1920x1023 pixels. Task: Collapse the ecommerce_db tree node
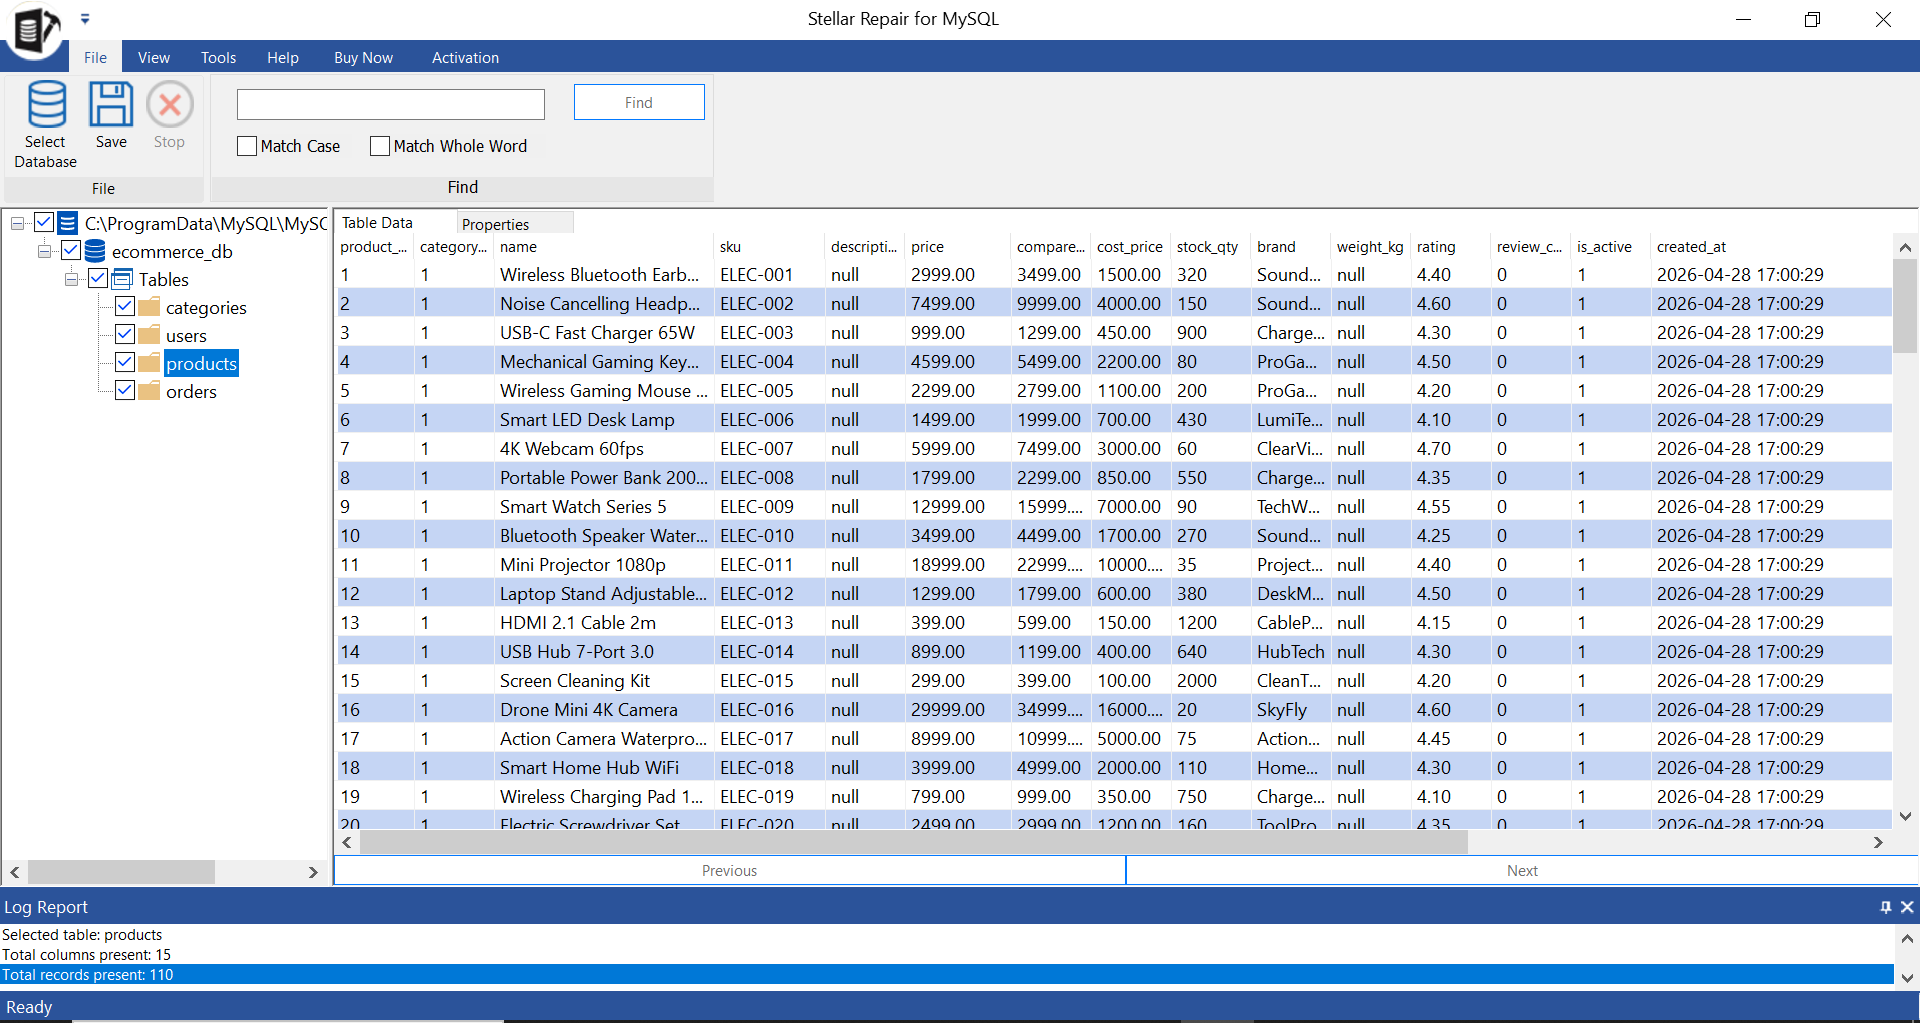point(45,251)
